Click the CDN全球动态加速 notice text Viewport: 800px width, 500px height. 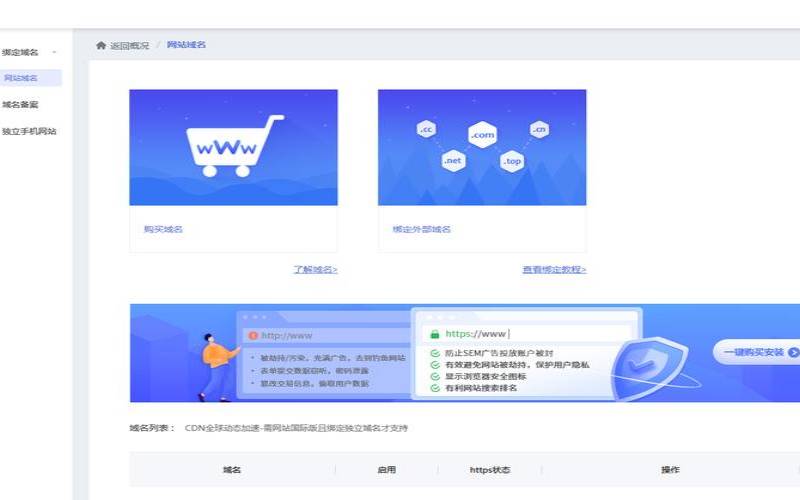pyautogui.click(x=296, y=428)
